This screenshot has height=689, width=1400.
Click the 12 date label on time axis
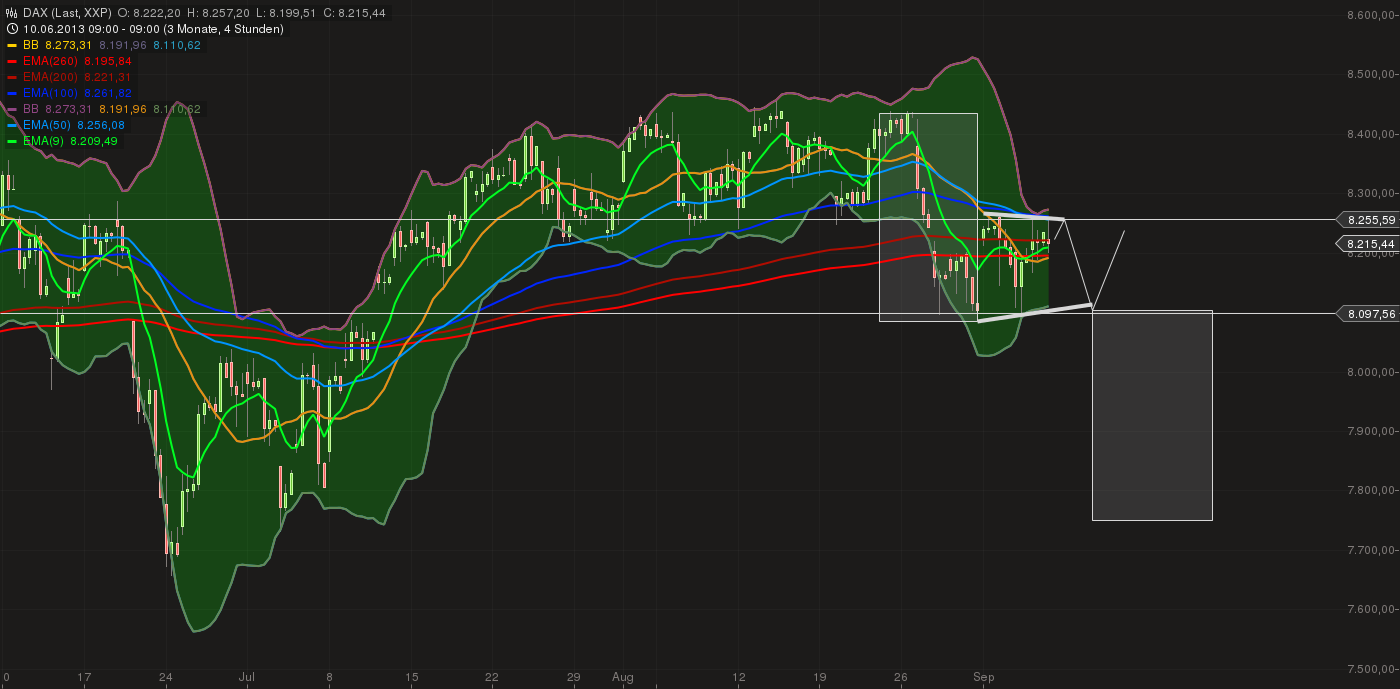click(738, 677)
